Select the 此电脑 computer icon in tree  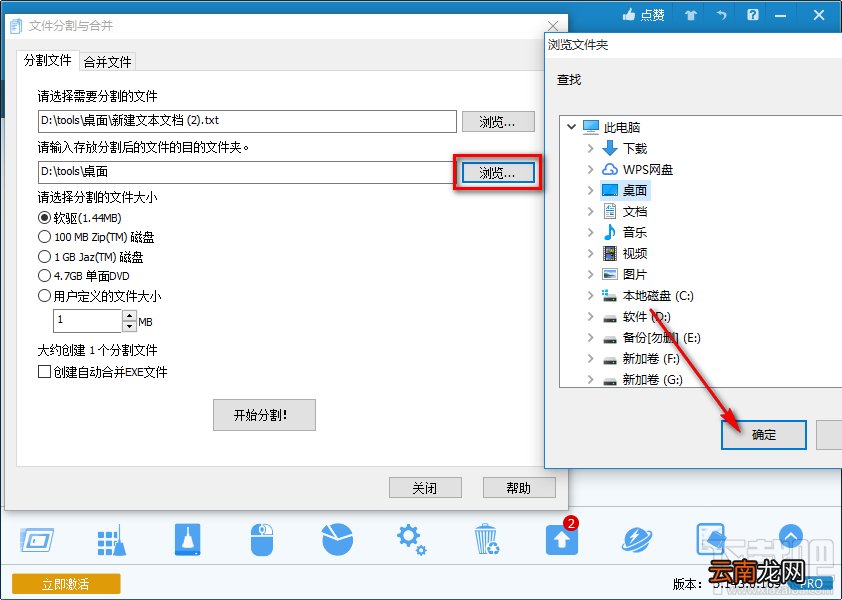591,127
